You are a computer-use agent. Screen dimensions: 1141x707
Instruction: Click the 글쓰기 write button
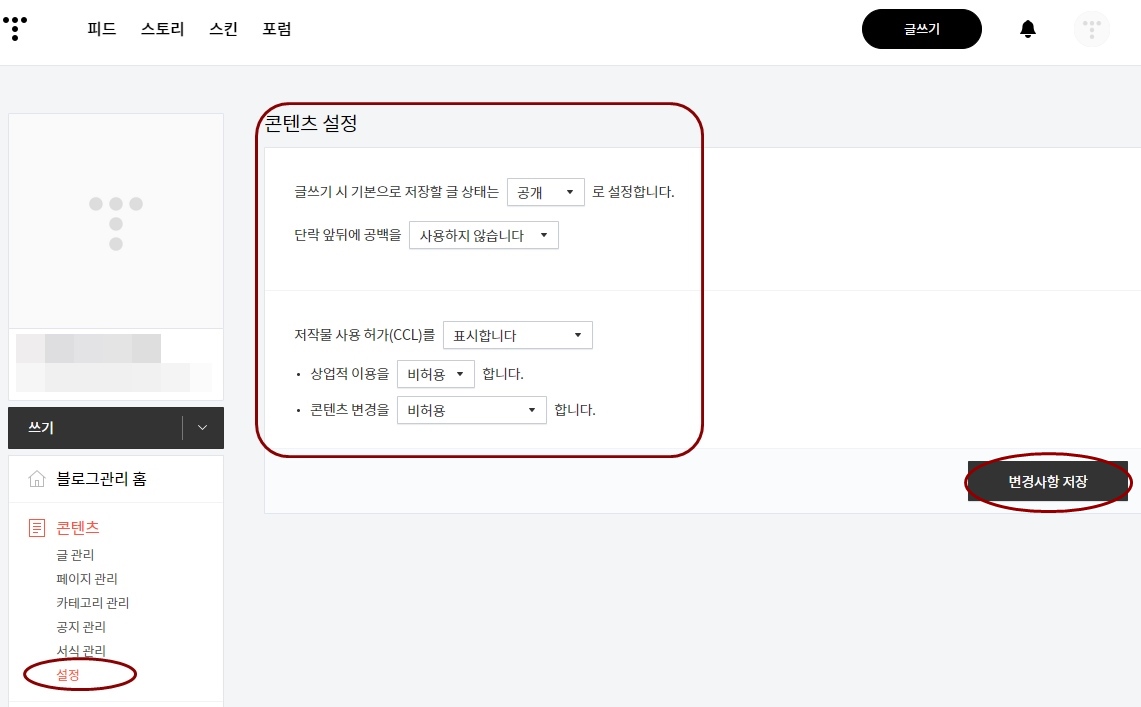click(921, 29)
